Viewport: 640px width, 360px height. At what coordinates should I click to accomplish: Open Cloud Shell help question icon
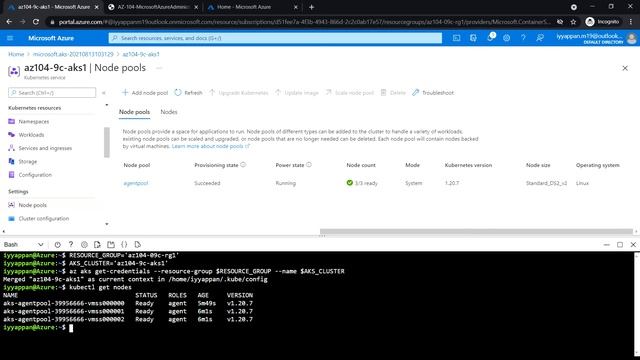(71, 244)
